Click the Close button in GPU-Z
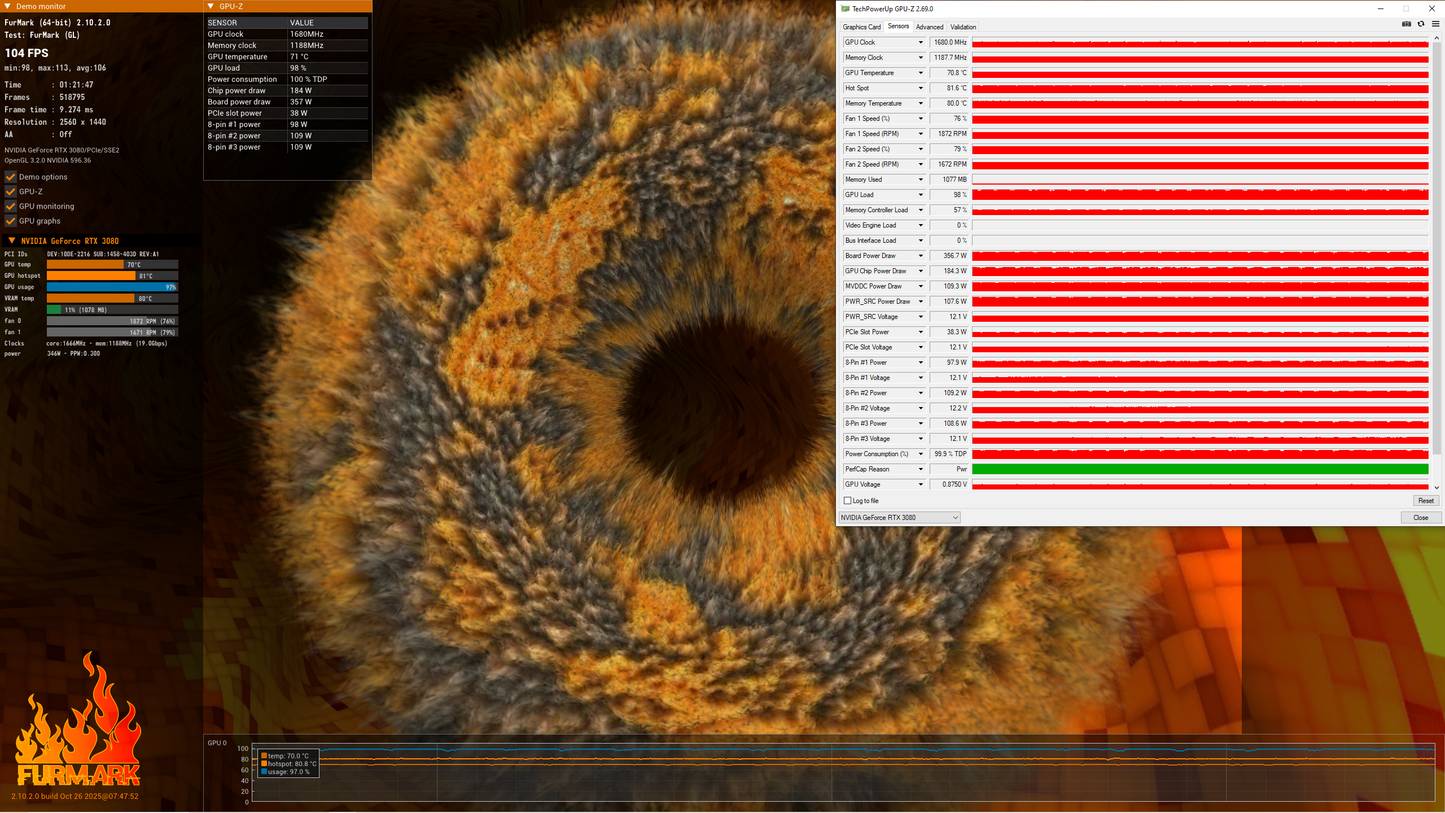This screenshot has width=1445, height=813. click(1421, 518)
